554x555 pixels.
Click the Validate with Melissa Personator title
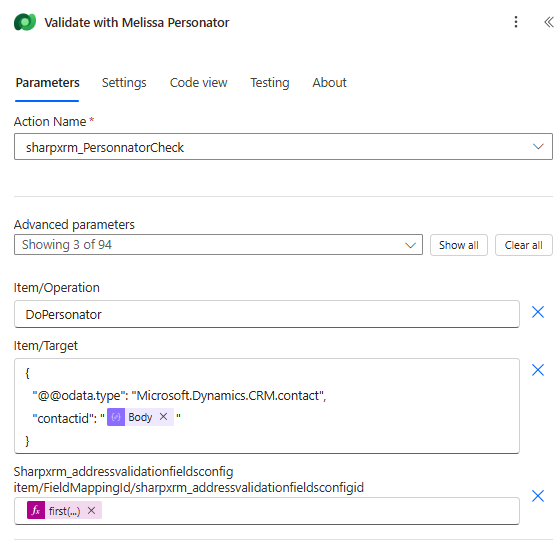coord(137,23)
